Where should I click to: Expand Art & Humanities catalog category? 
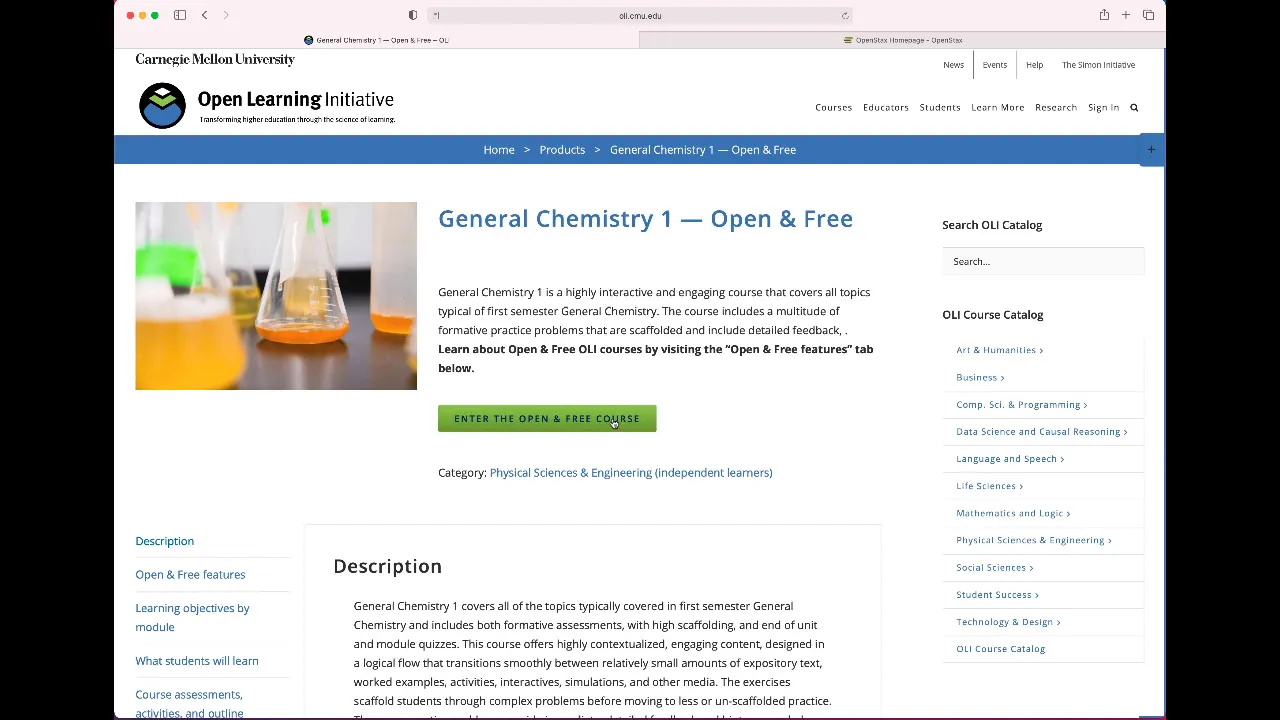[1000, 350]
